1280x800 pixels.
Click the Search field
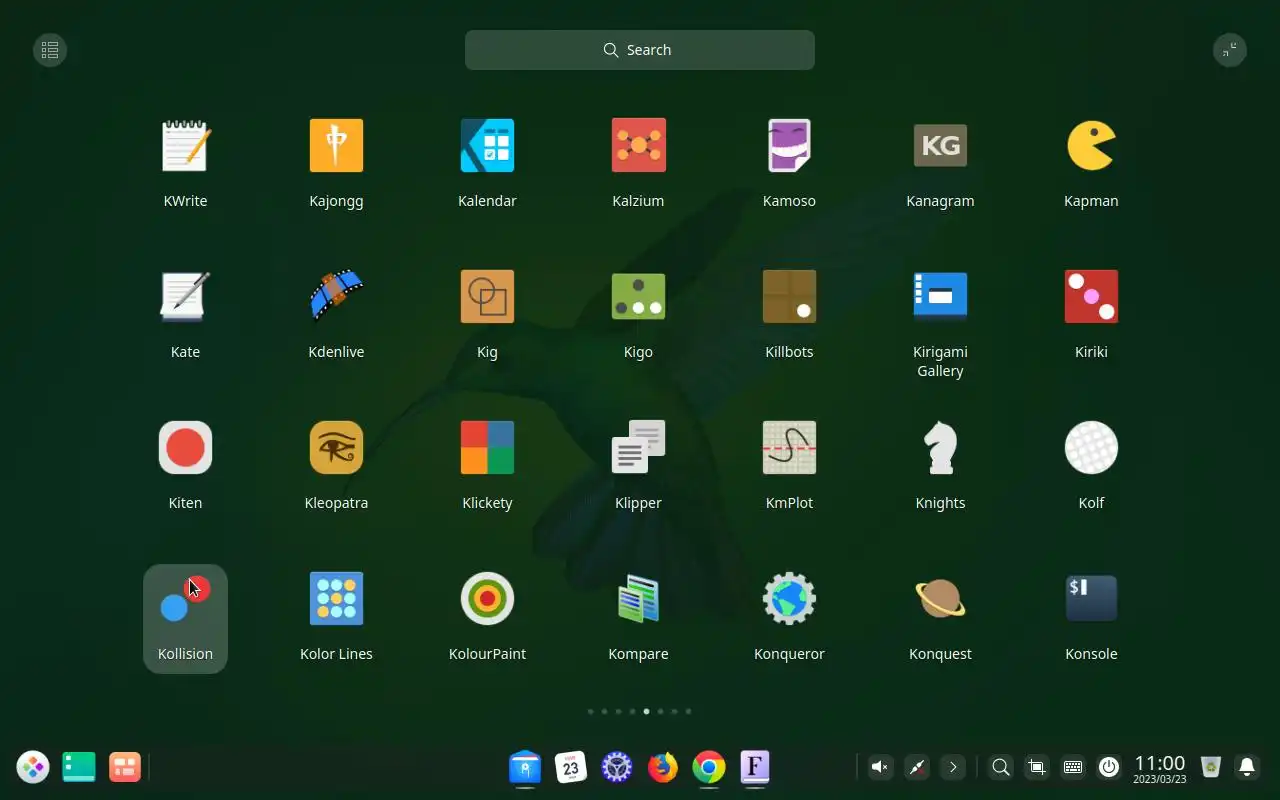(640, 50)
